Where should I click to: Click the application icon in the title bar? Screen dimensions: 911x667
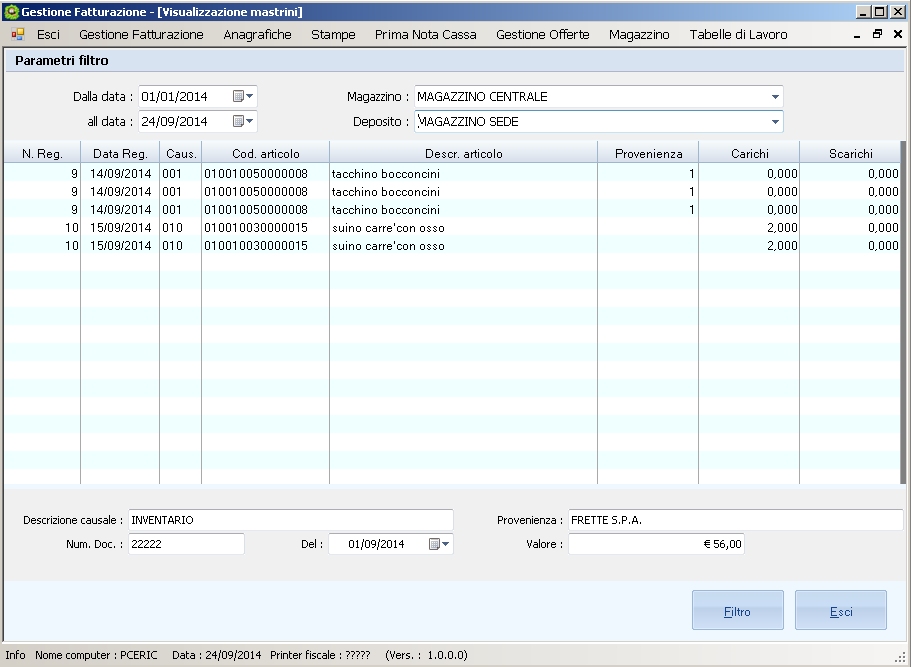[11, 12]
